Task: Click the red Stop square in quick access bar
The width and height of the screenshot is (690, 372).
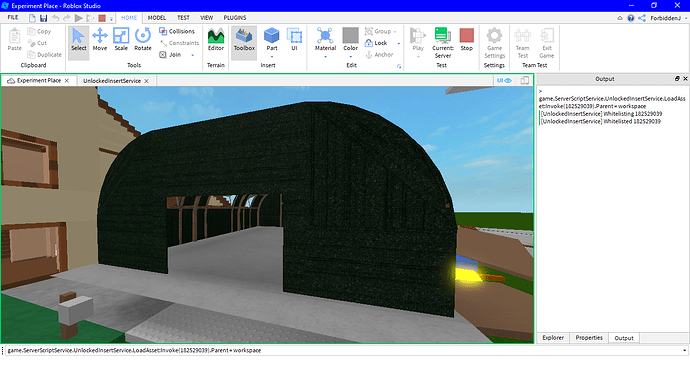Action: click(102, 18)
